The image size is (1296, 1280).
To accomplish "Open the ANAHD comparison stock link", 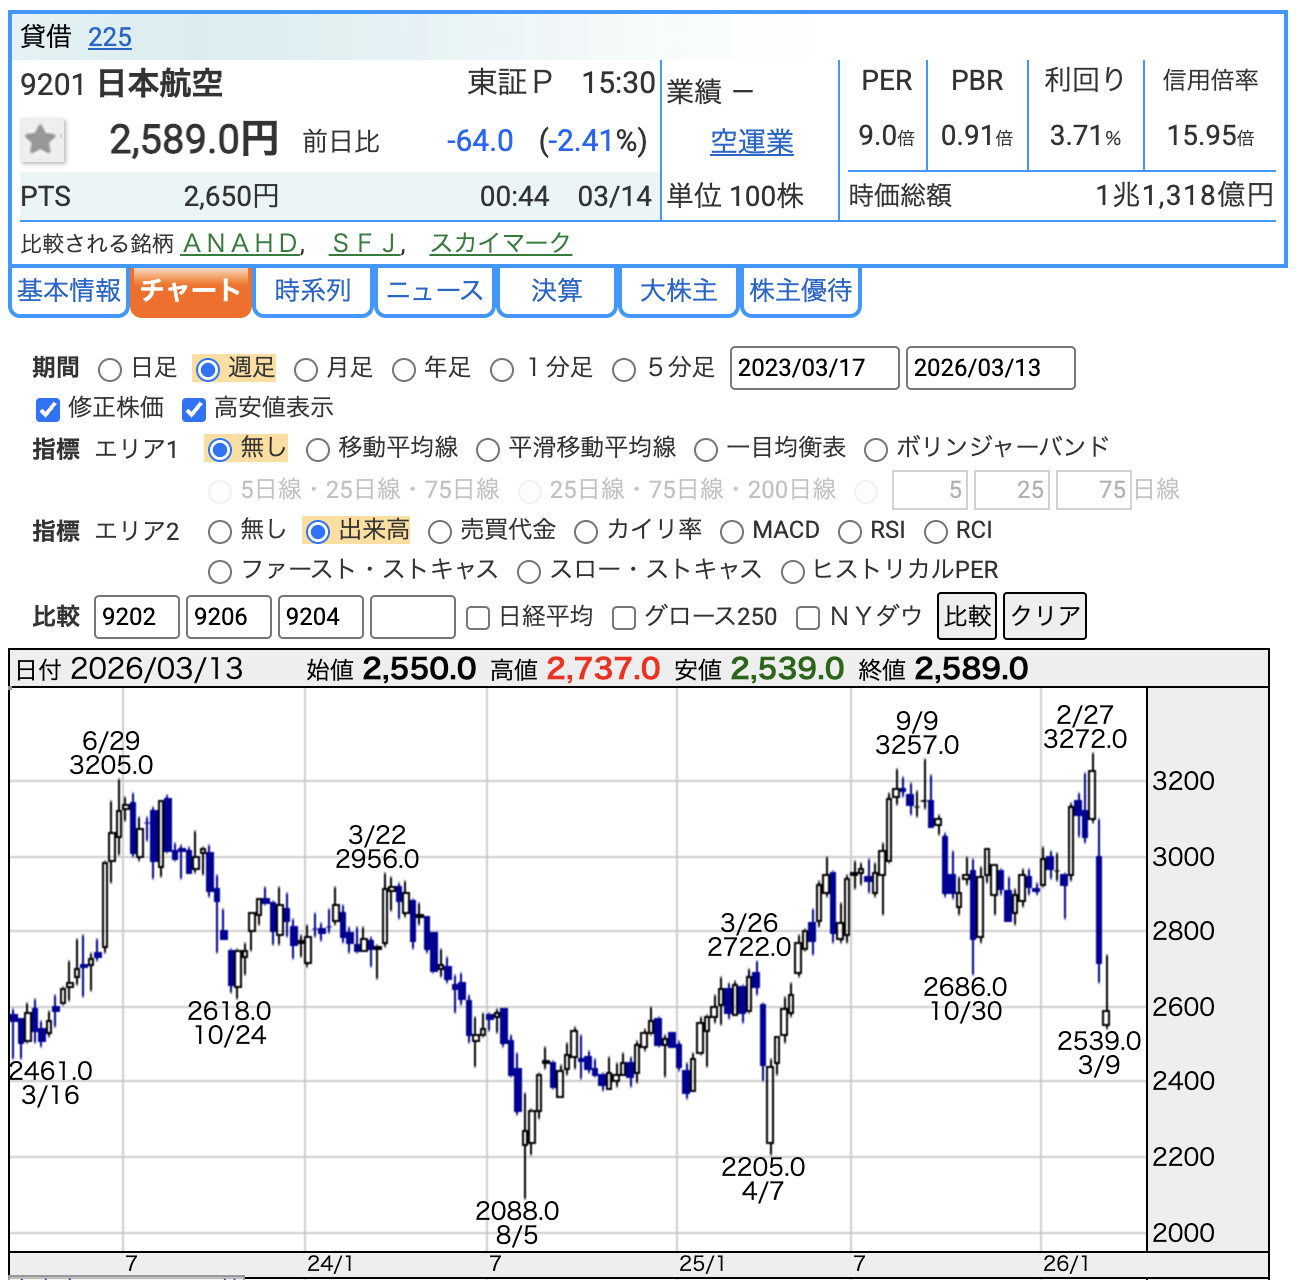I will click(x=240, y=243).
